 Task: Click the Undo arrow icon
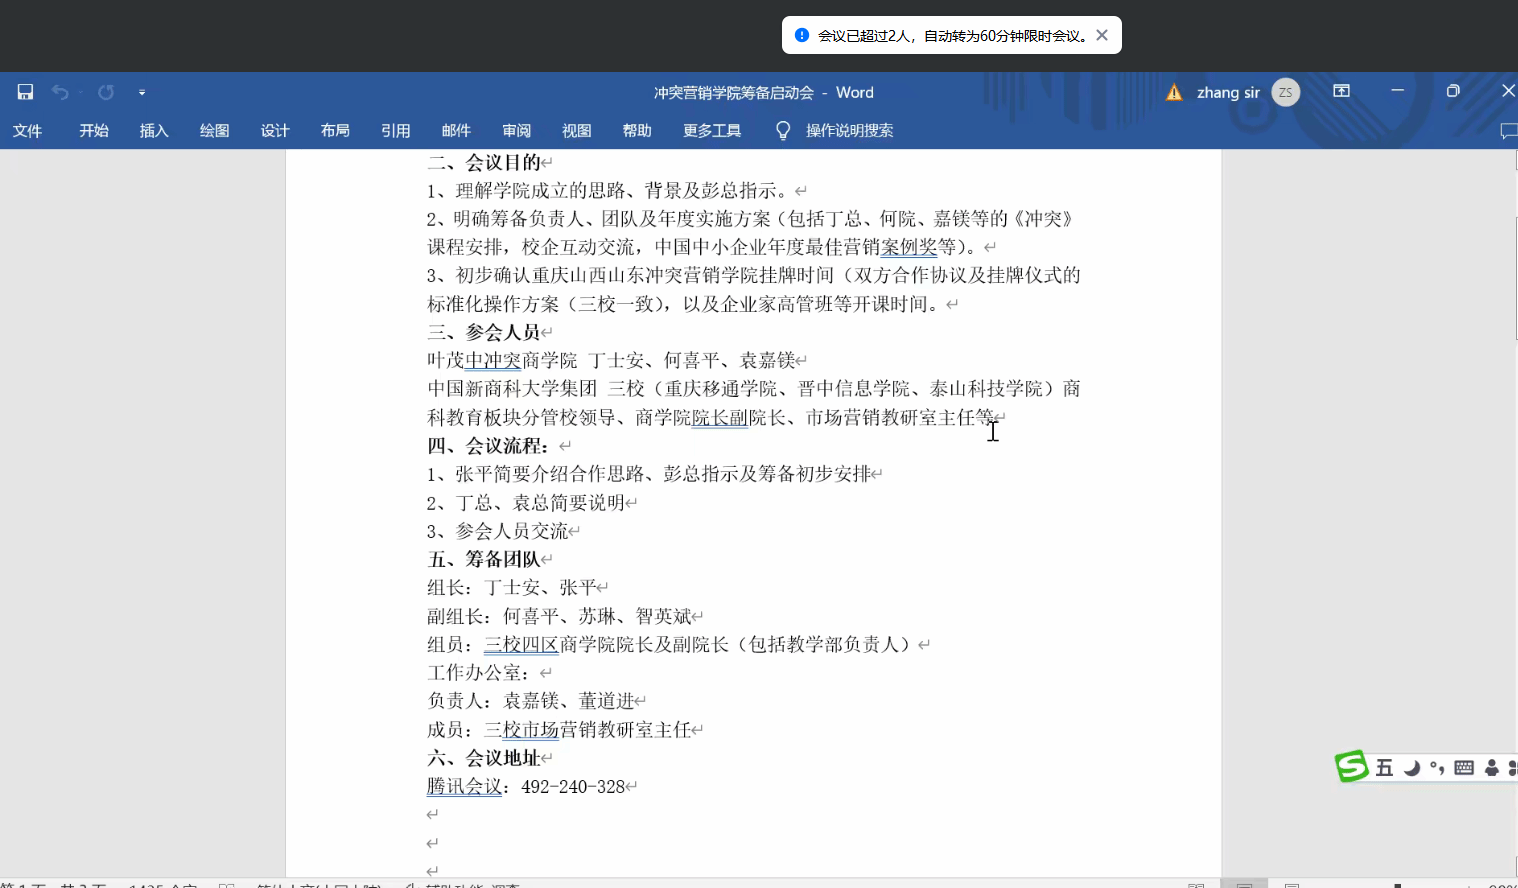[60, 92]
